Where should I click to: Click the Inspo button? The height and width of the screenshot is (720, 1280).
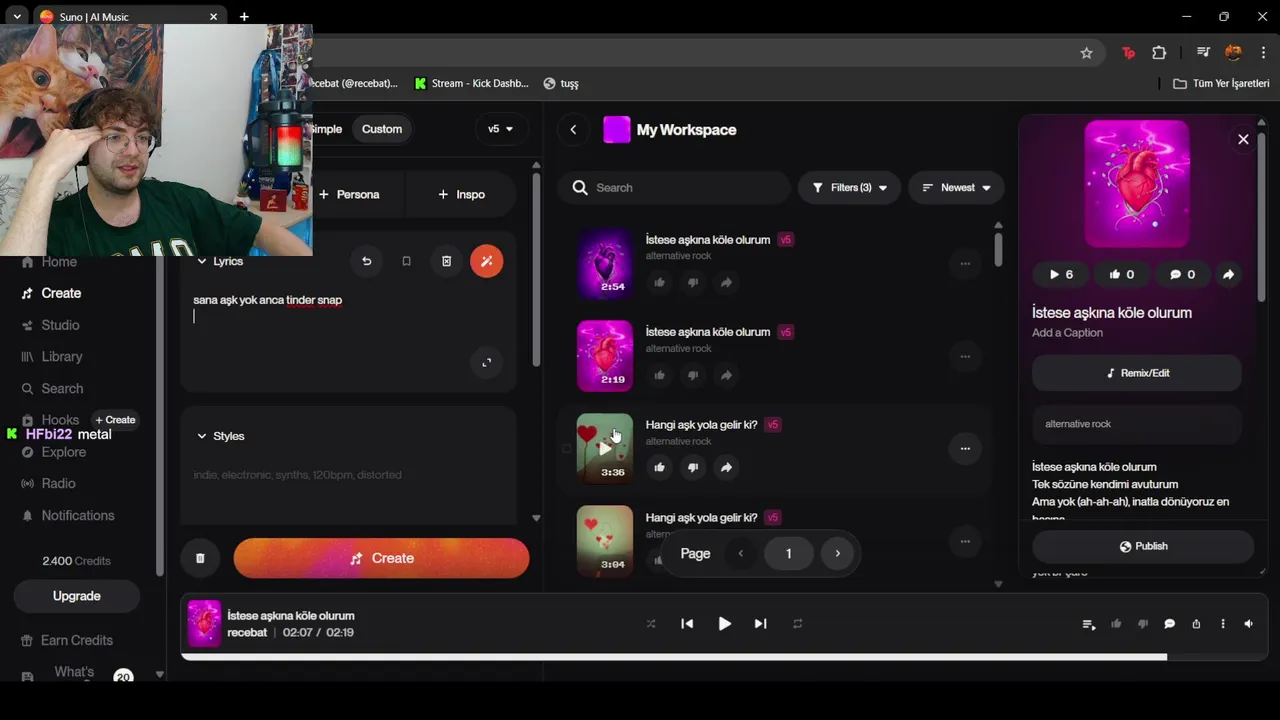pos(461,194)
